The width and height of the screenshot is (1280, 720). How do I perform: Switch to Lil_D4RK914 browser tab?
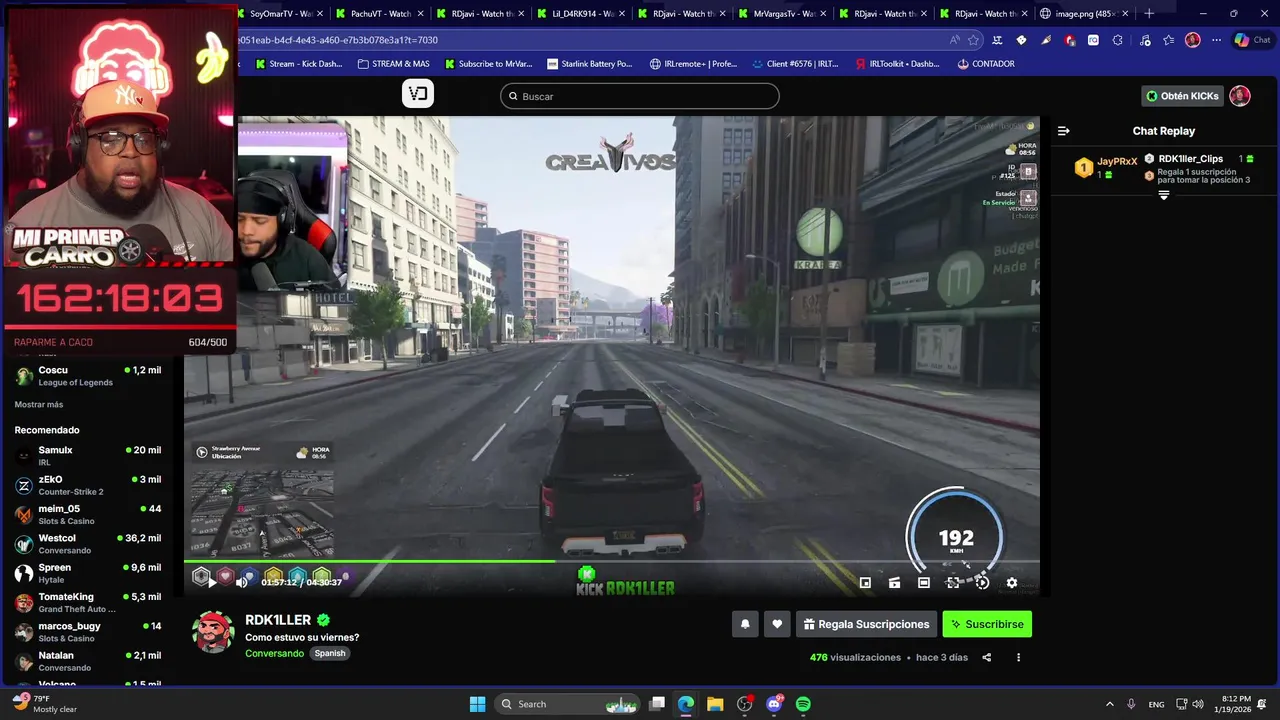coord(583,14)
